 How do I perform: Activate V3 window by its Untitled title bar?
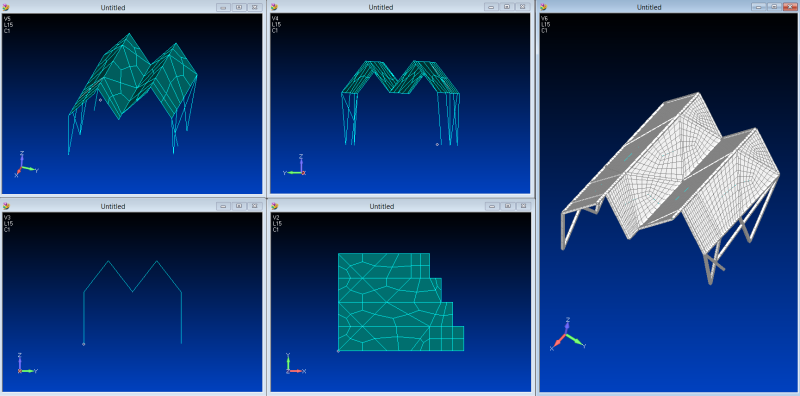(x=113, y=206)
